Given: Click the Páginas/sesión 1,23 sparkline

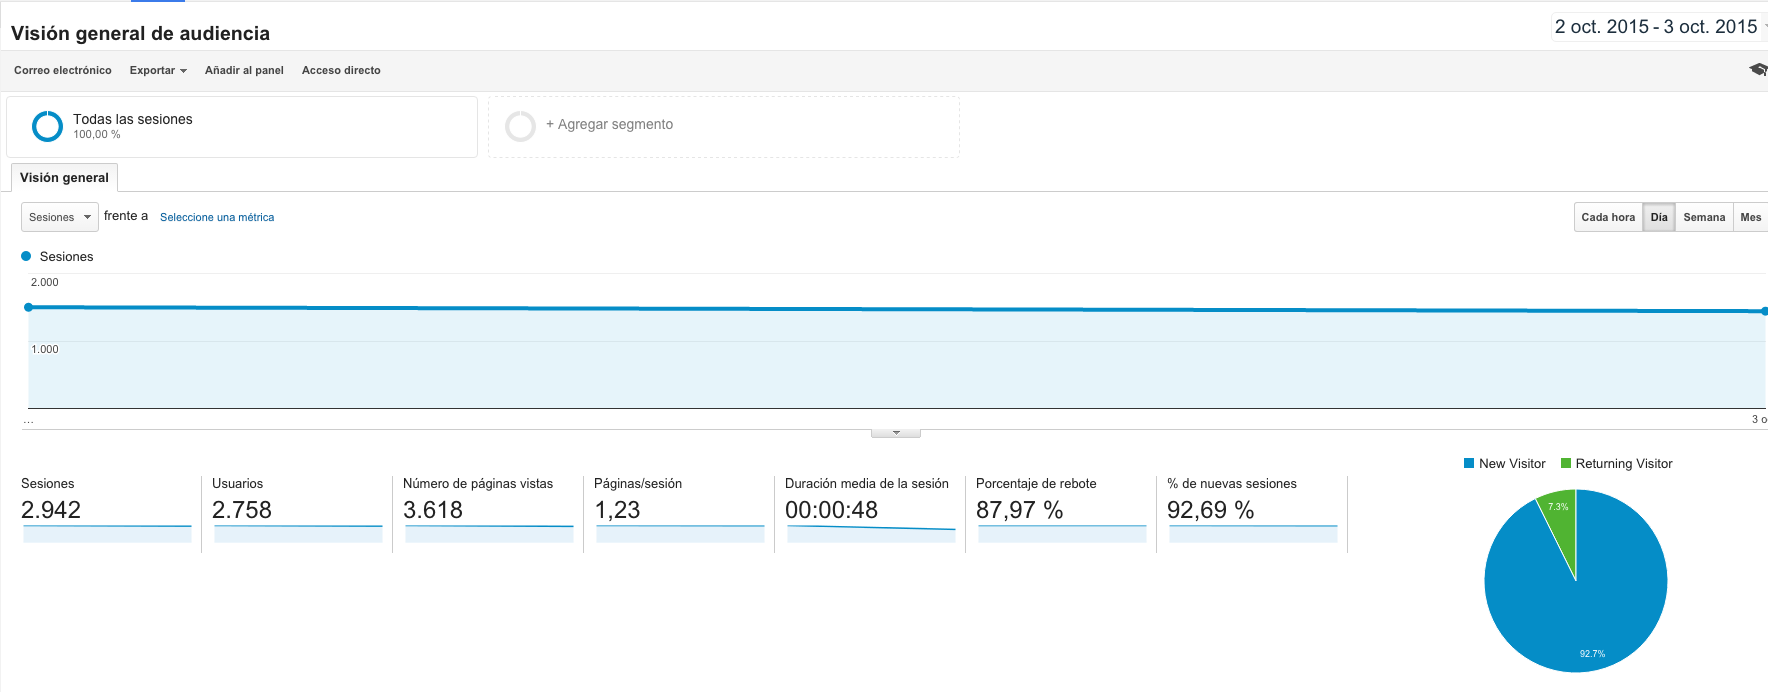Looking at the screenshot, I should tap(680, 534).
